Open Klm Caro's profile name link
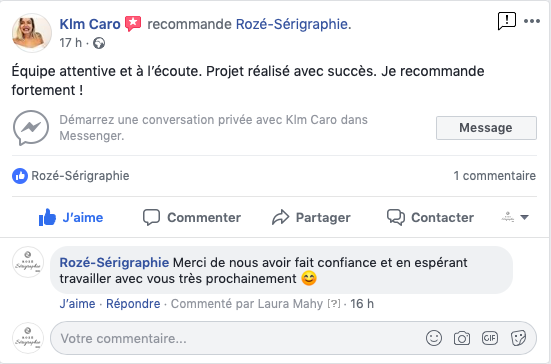 click(x=90, y=24)
